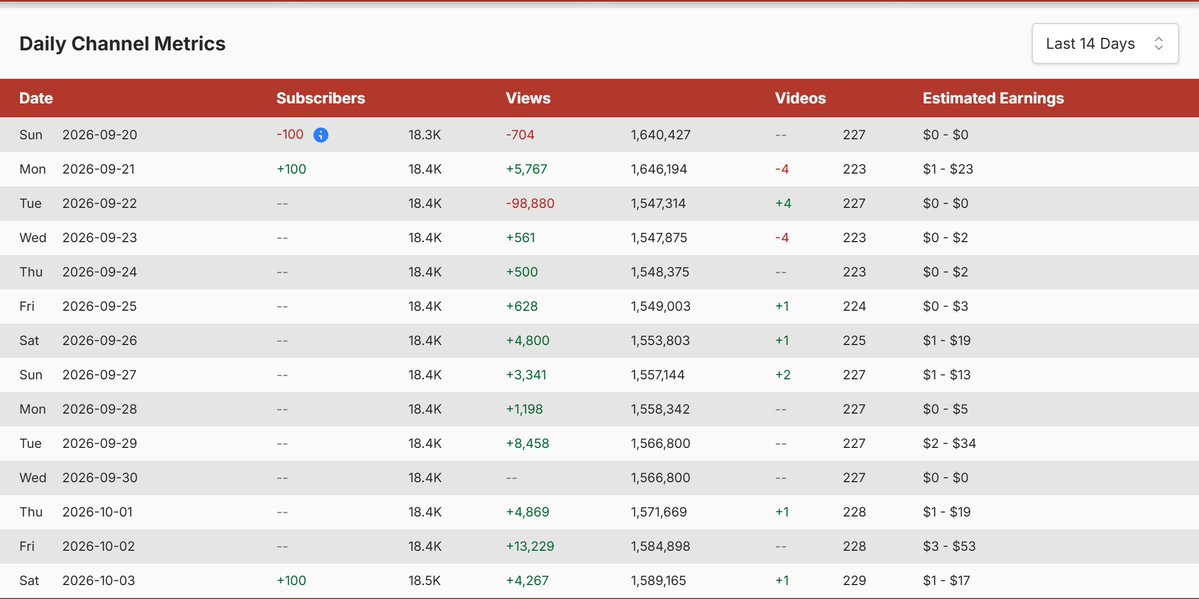Viewport: 1199px width, 599px height.
Task: Click the Date column header
Action: click(36, 98)
